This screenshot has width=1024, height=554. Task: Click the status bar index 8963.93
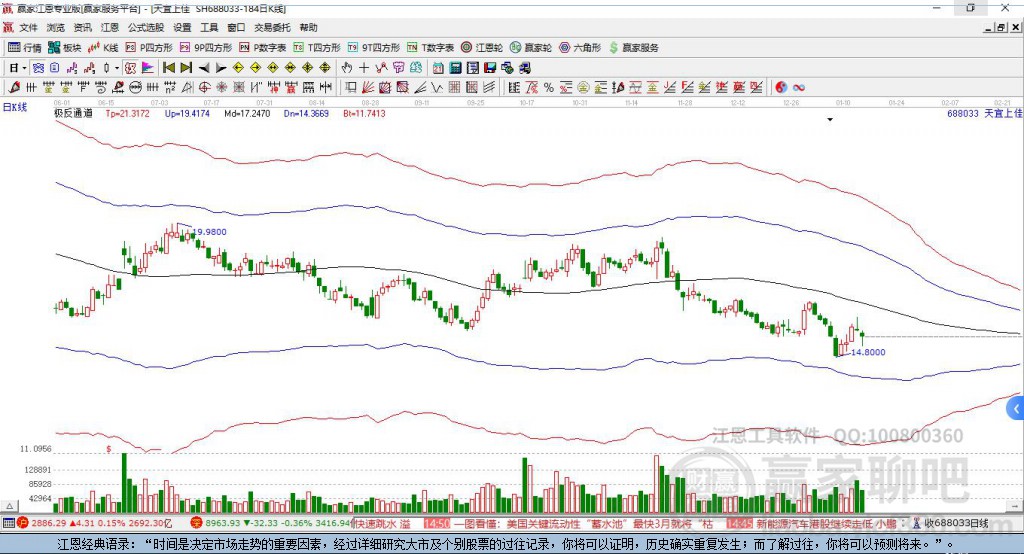coord(223,523)
